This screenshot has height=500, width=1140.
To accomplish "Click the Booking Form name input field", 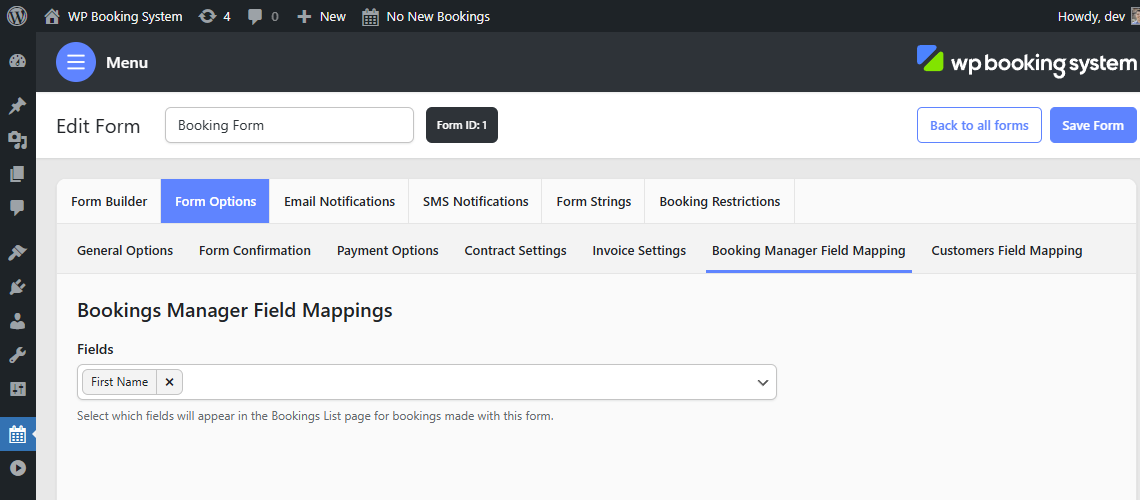I will coord(289,125).
